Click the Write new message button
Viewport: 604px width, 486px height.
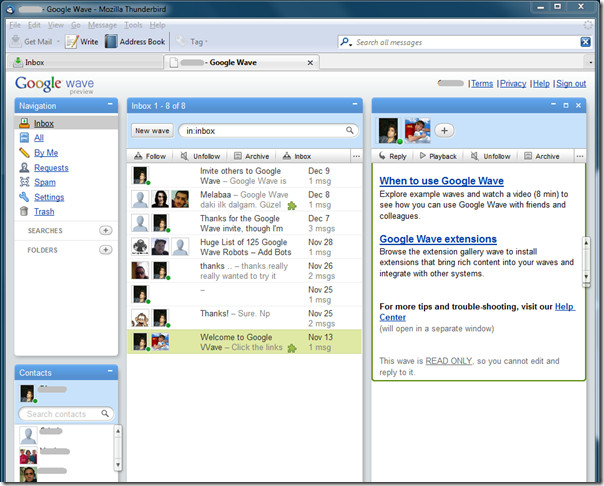(82, 42)
